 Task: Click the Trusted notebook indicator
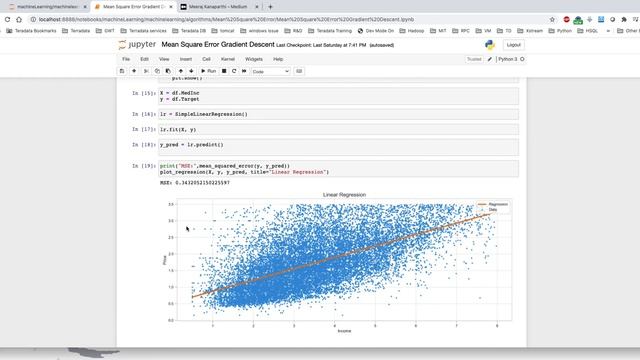[x=474, y=59]
